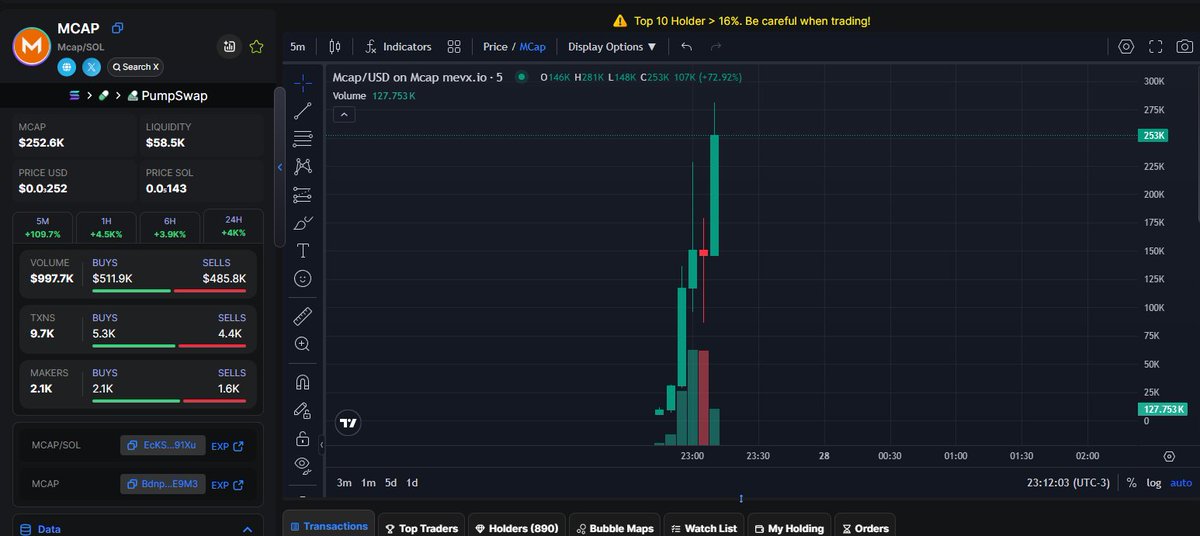Open the Orders tab
This screenshot has height=536, width=1200.
tap(865, 527)
